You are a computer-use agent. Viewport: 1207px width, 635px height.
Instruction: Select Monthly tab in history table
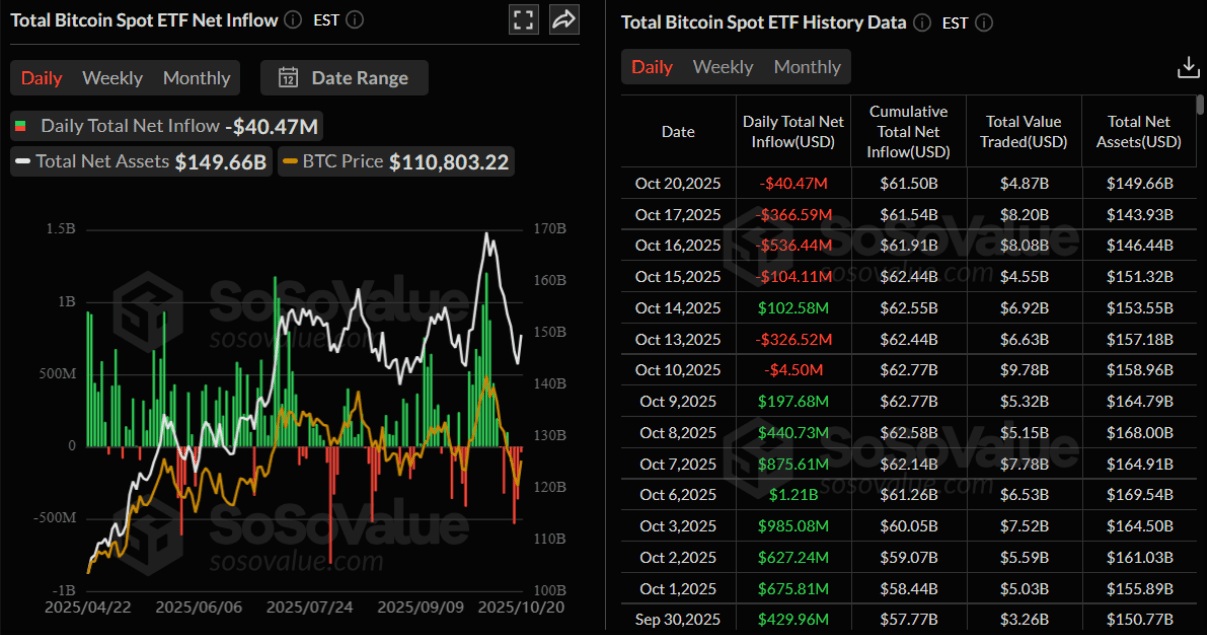tap(807, 67)
